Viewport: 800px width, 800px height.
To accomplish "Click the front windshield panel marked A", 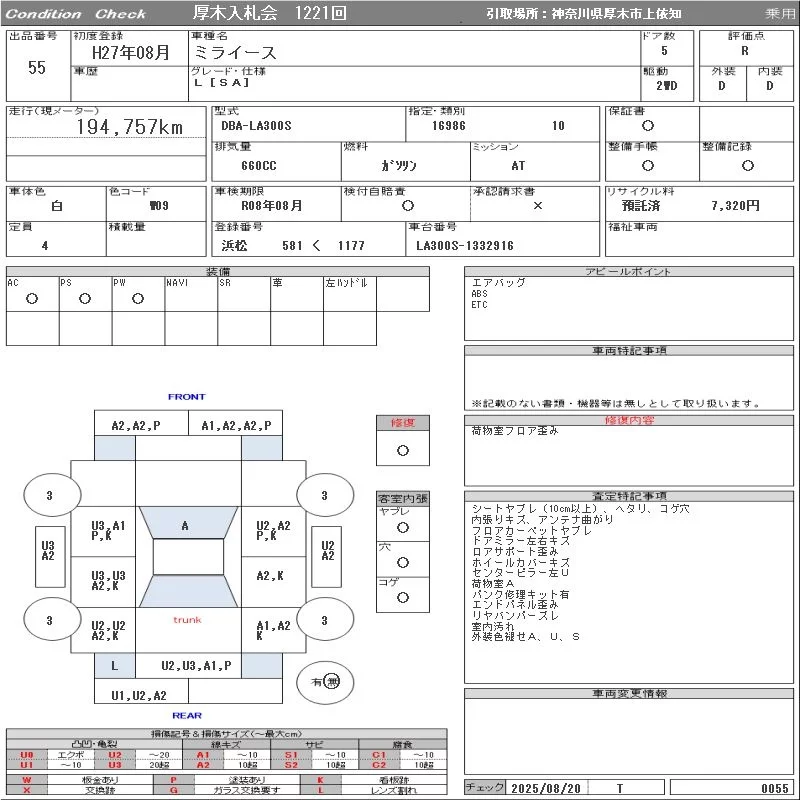I will coord(185,526).
